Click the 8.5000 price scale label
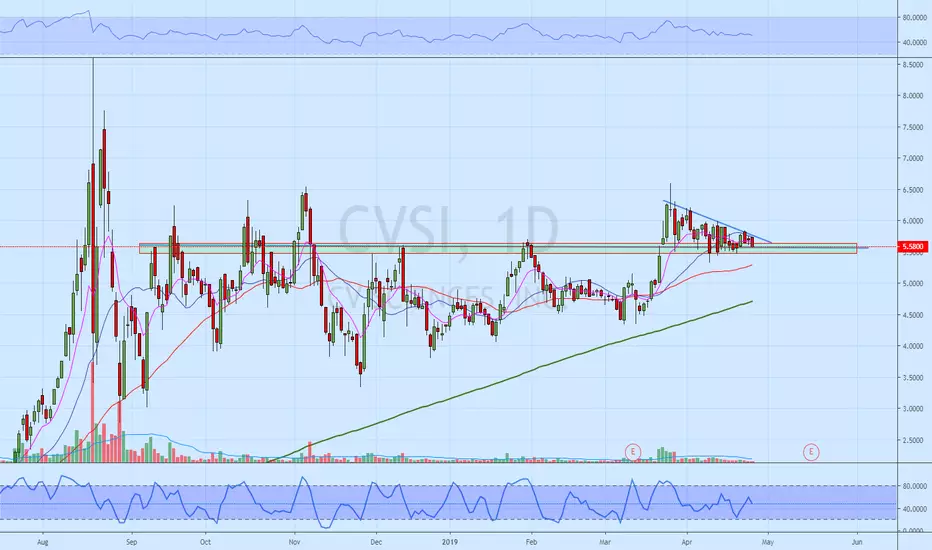Screen dimensions: 932x550 912,64
